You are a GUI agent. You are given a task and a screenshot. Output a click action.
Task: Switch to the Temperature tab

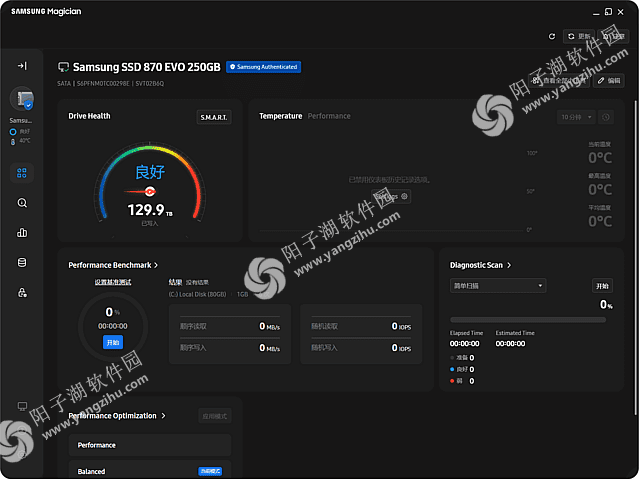[x=280, y=116]
